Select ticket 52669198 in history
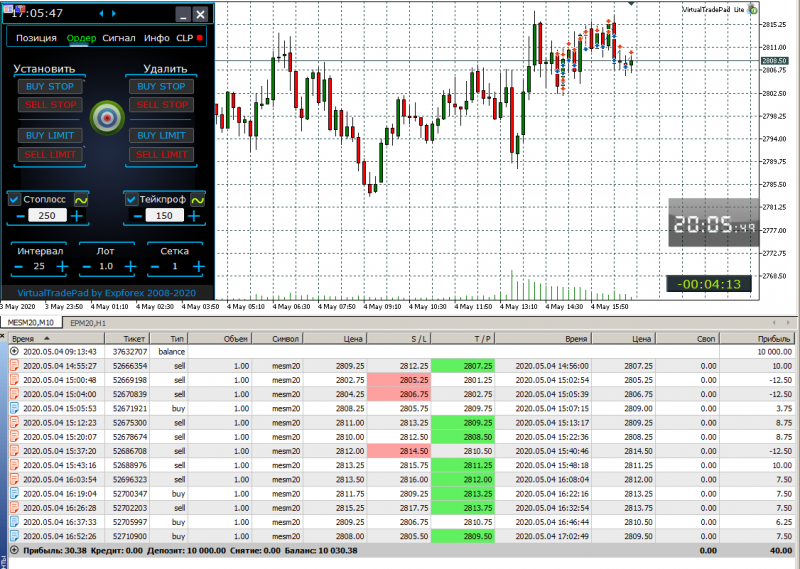Viewport: 800px width, 569px height. point(401,380)
